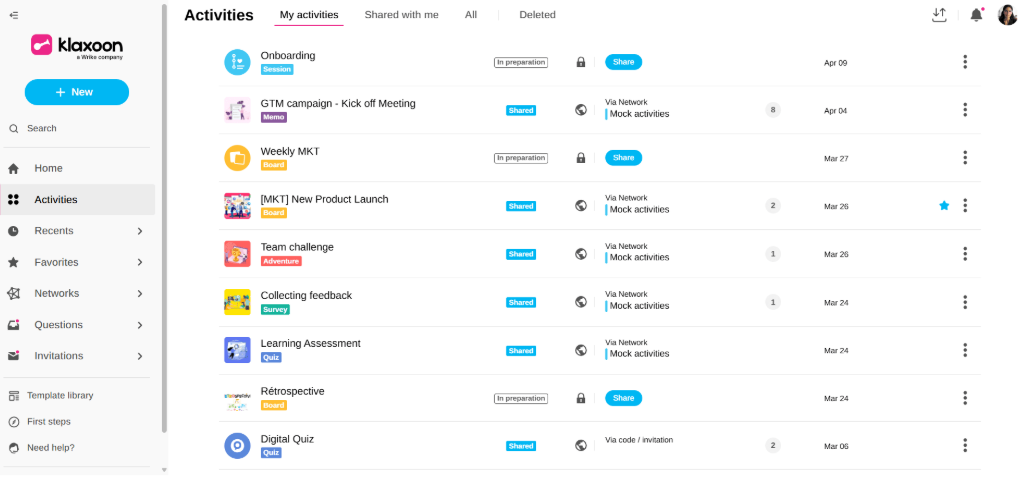Expand the Networks submenu
The height and width of the screenshot is (477, 1019).
pos(139,294)
